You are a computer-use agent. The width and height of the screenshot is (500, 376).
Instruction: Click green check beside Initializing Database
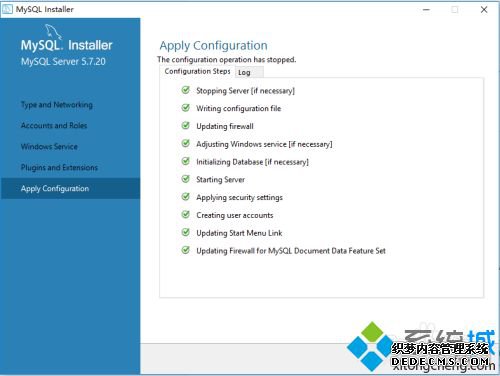point(186,161)
